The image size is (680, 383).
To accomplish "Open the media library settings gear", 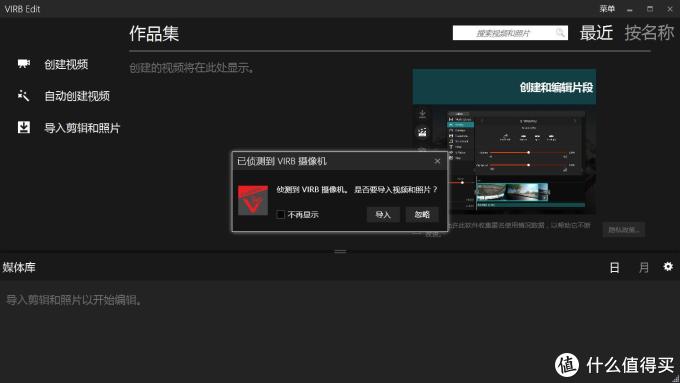I will (x=668, y=266).
